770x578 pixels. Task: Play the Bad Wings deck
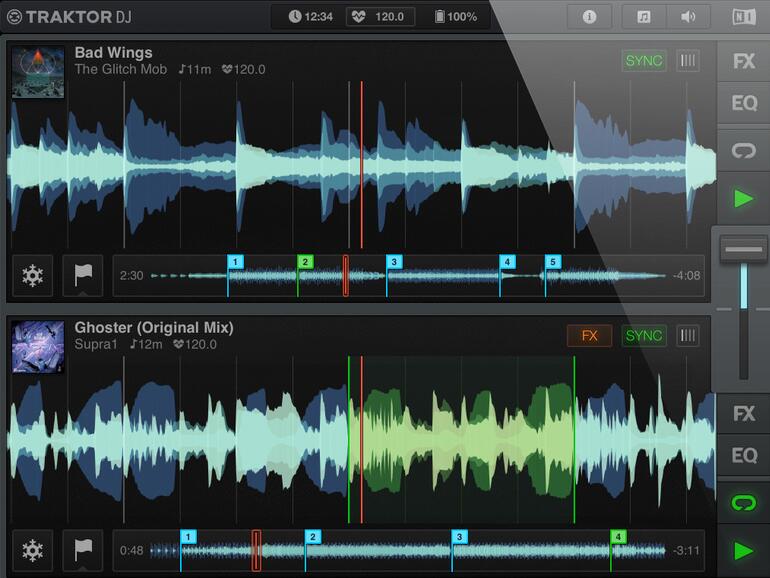pos(743,199)
